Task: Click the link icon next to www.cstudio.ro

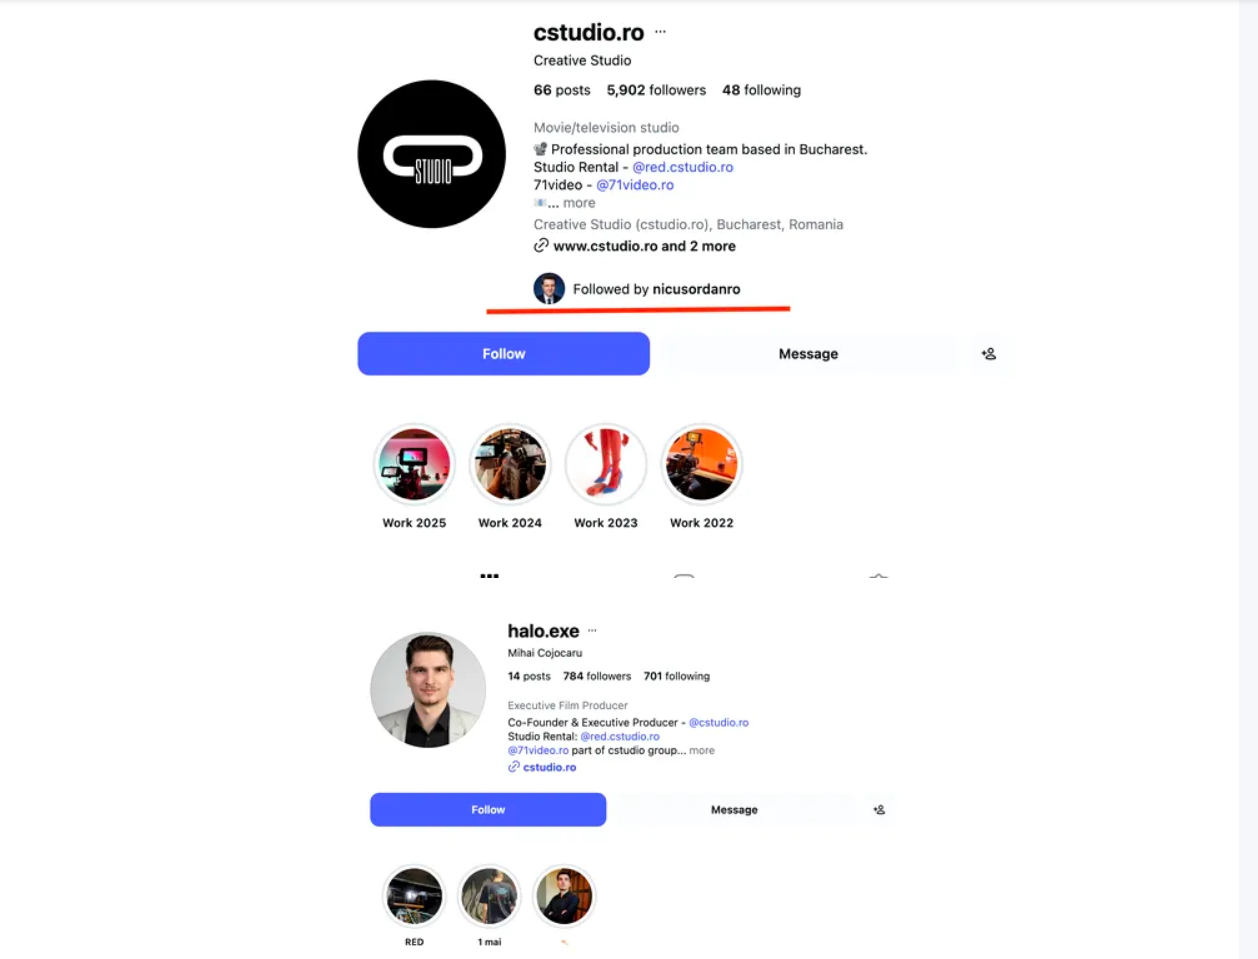Action: (x=541, y=246)
